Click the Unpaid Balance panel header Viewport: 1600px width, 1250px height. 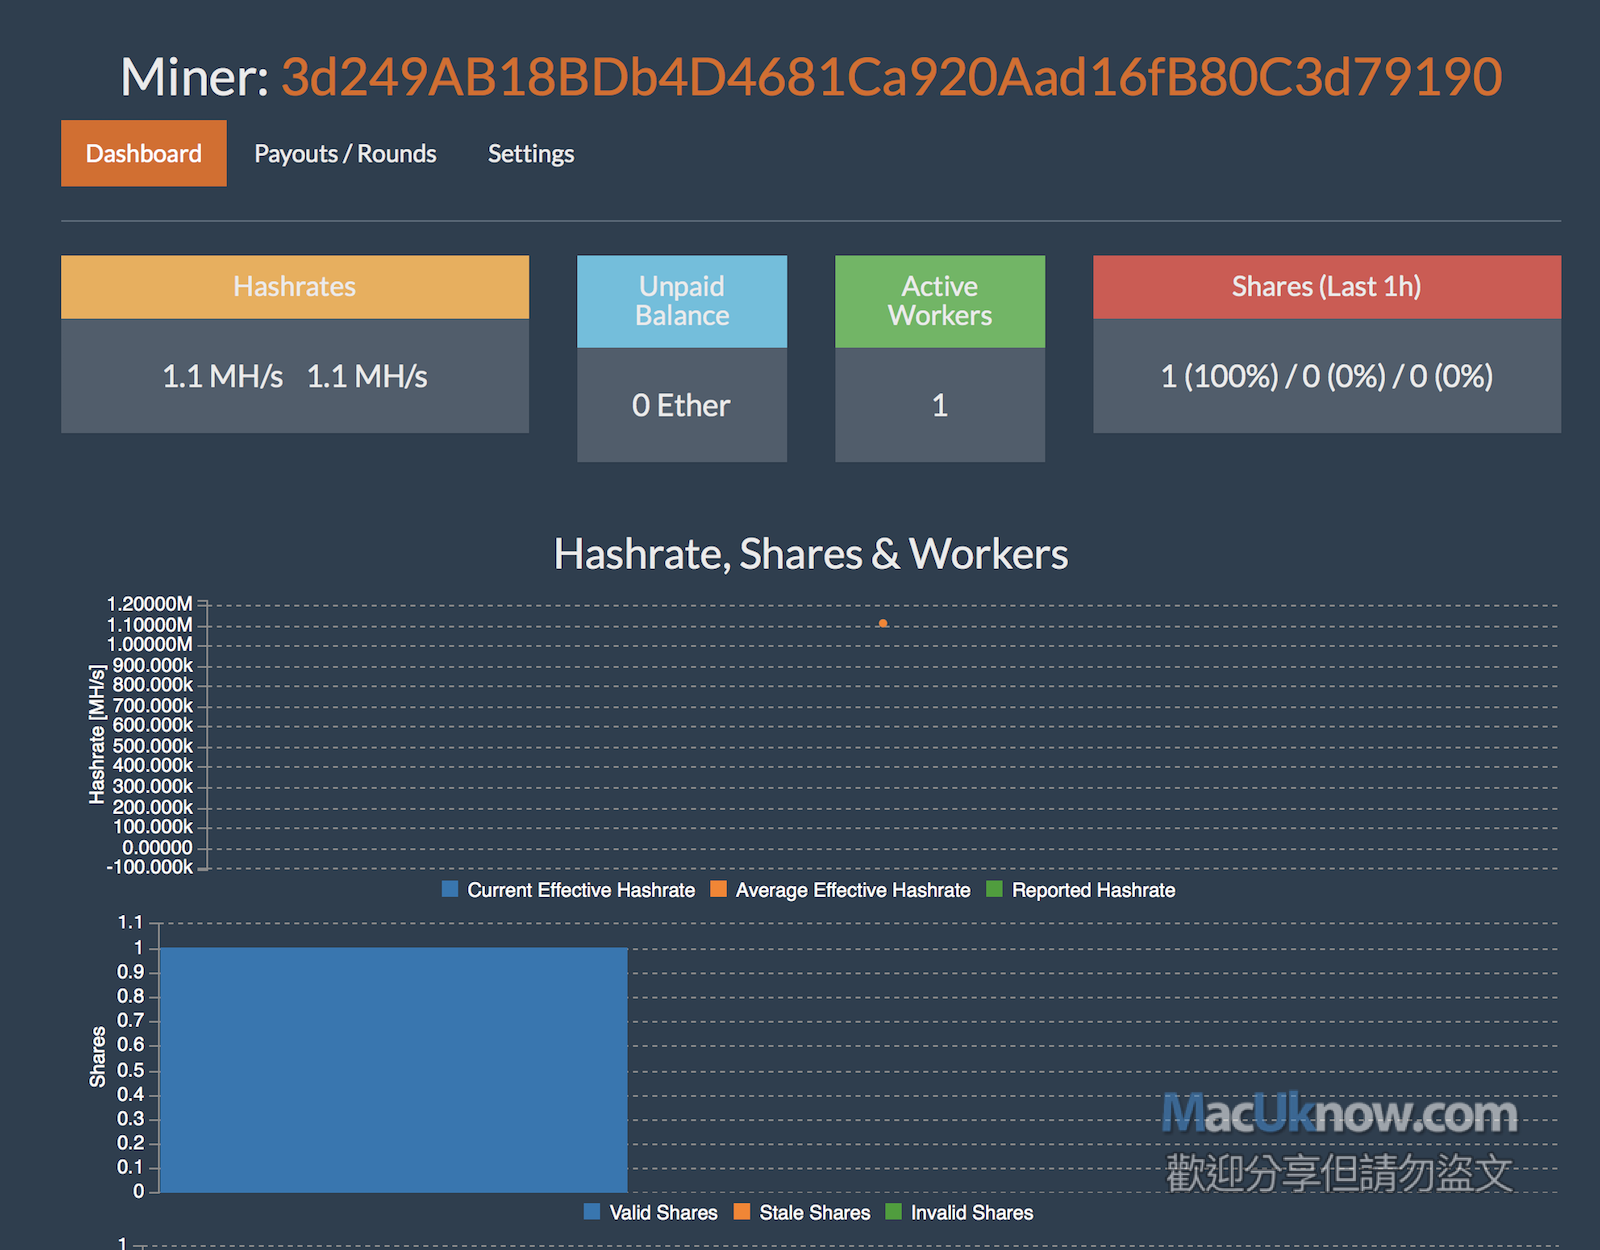point(682,301)
